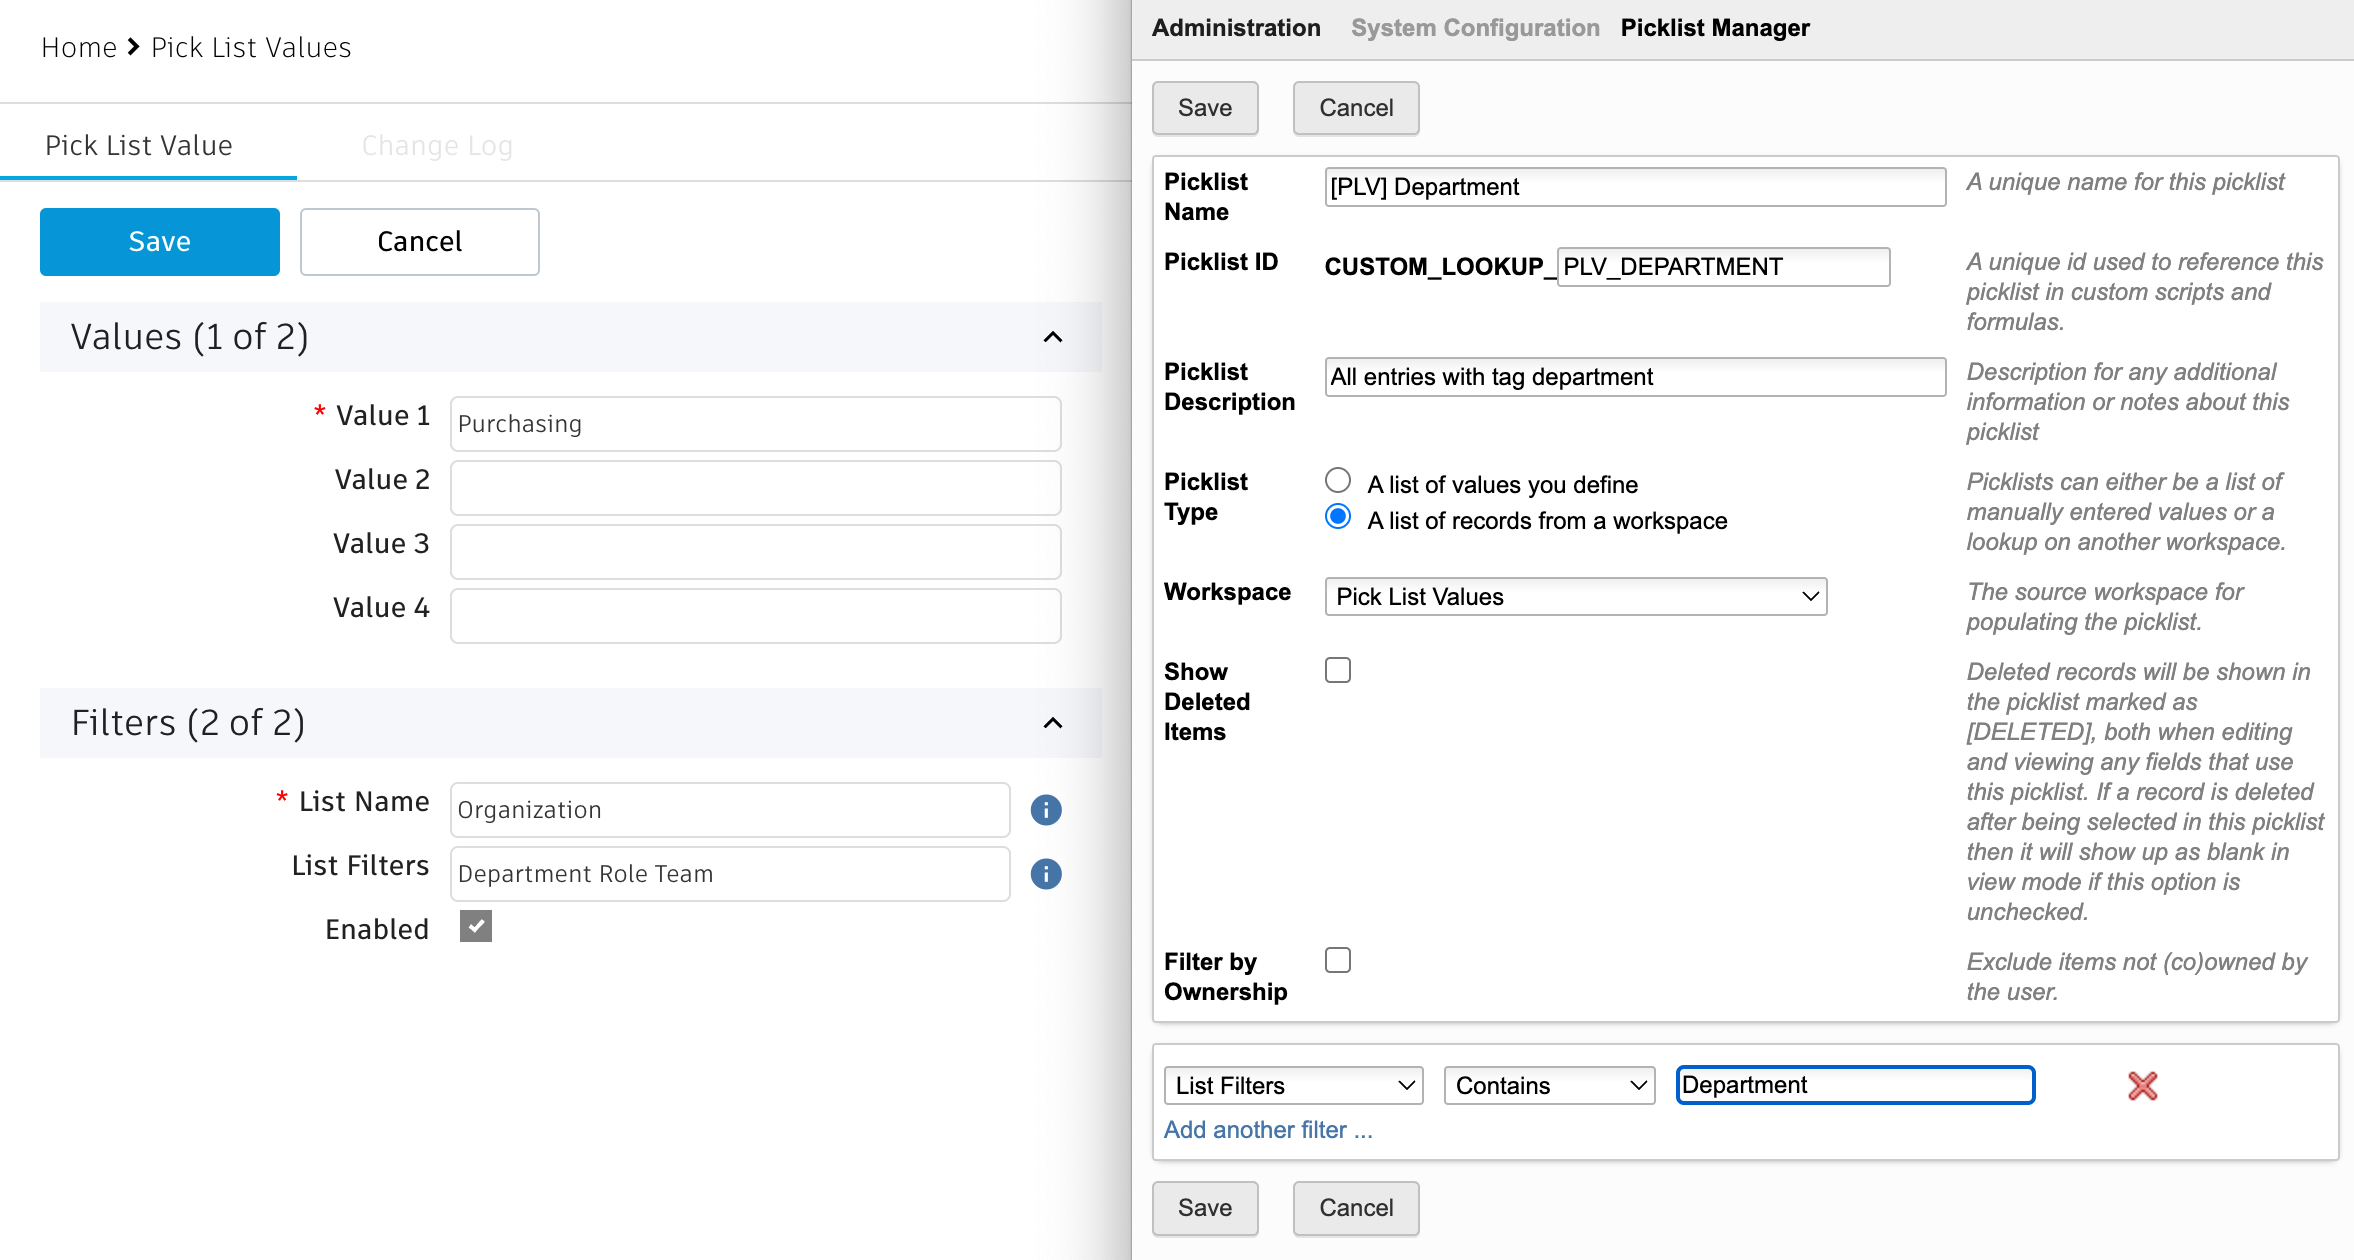Collapse the Values (1 of 2) section

point(1052,337)
